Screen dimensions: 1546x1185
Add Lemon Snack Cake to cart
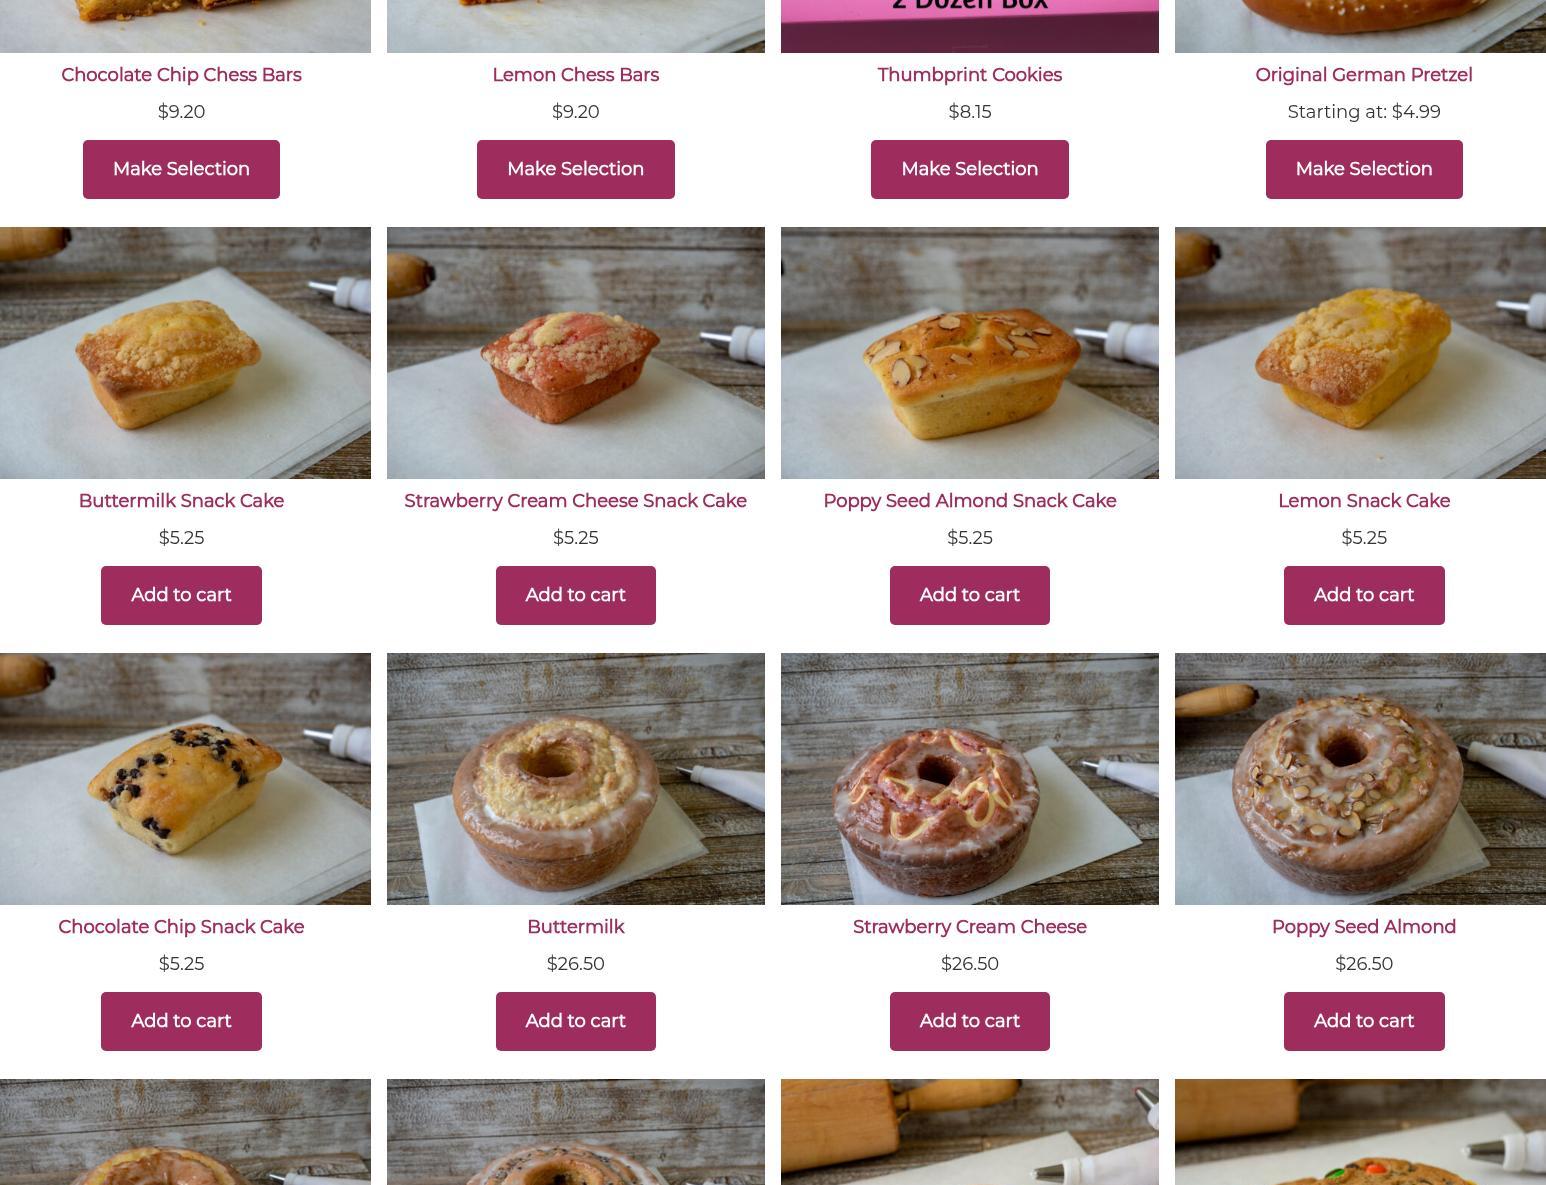pyautogui.click(x=1364, y=595)
